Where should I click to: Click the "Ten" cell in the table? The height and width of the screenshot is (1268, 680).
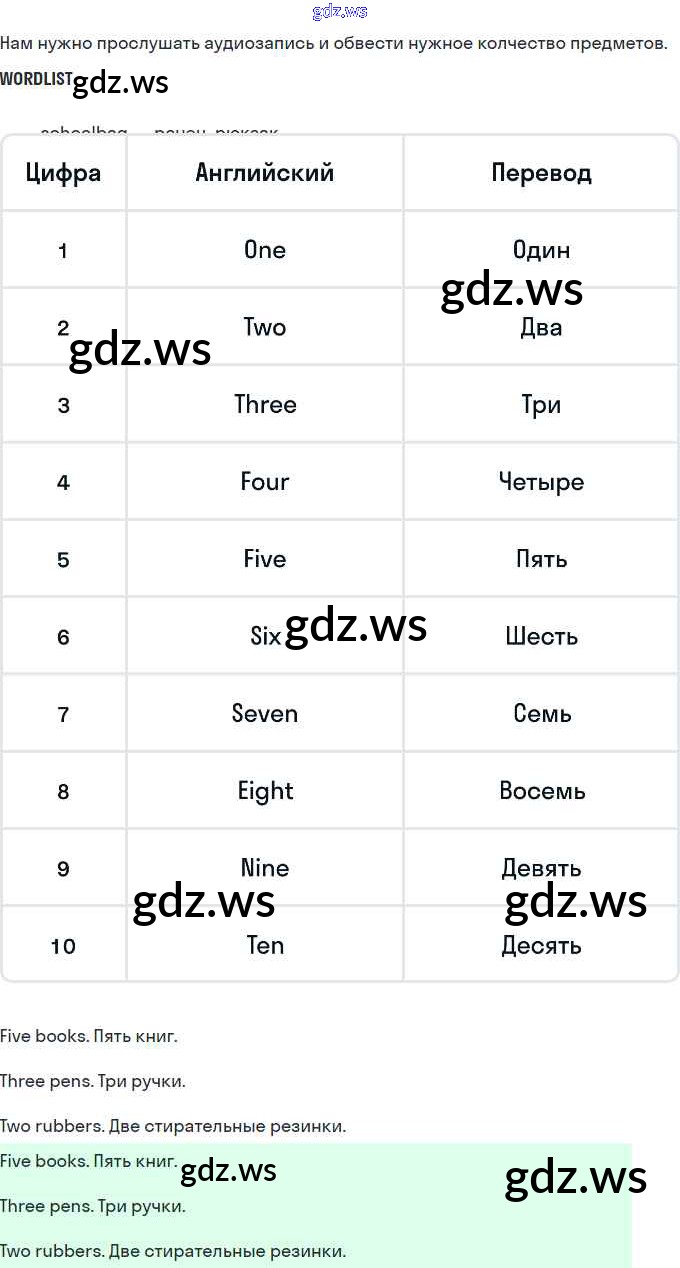click(x=265, y=945)
